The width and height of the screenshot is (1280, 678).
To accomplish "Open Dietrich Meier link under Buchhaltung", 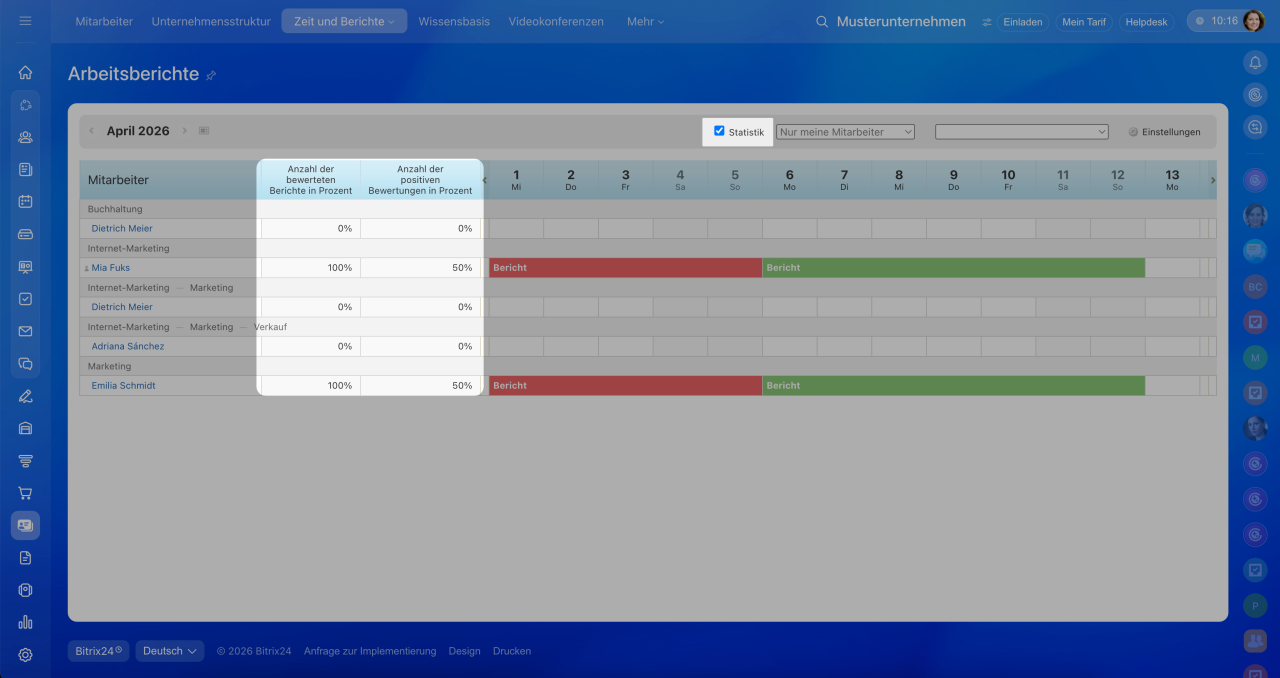I will [122, 228].
